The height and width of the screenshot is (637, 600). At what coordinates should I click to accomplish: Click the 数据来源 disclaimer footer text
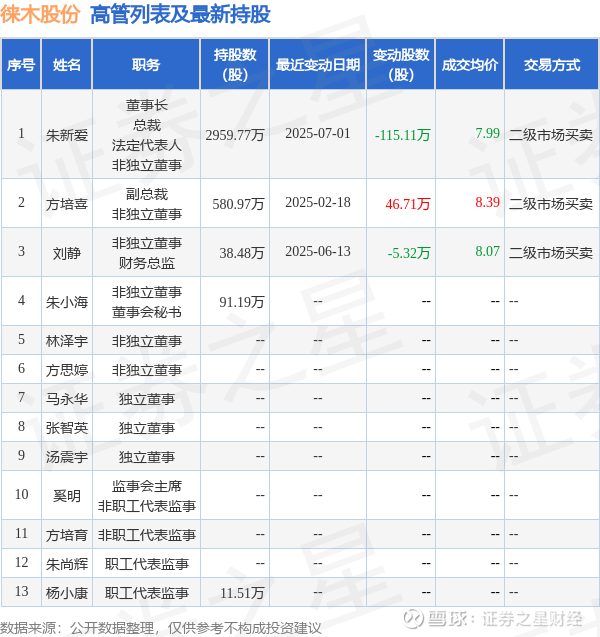[x=160, y=628]
